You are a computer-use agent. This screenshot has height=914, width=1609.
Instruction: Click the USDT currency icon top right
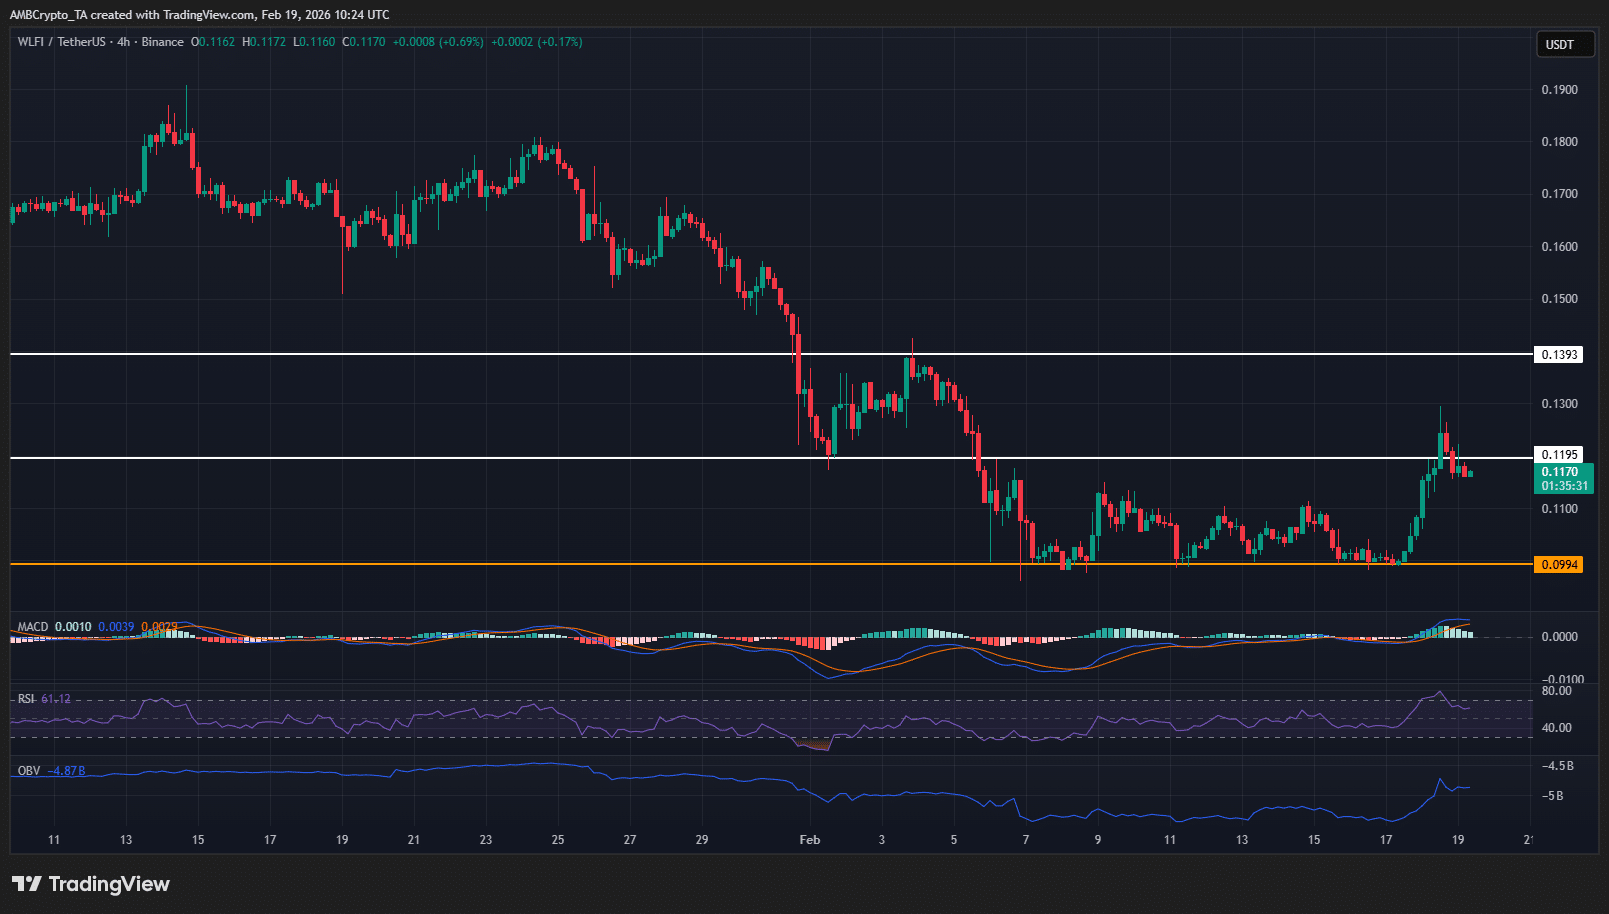(1565, 44)
